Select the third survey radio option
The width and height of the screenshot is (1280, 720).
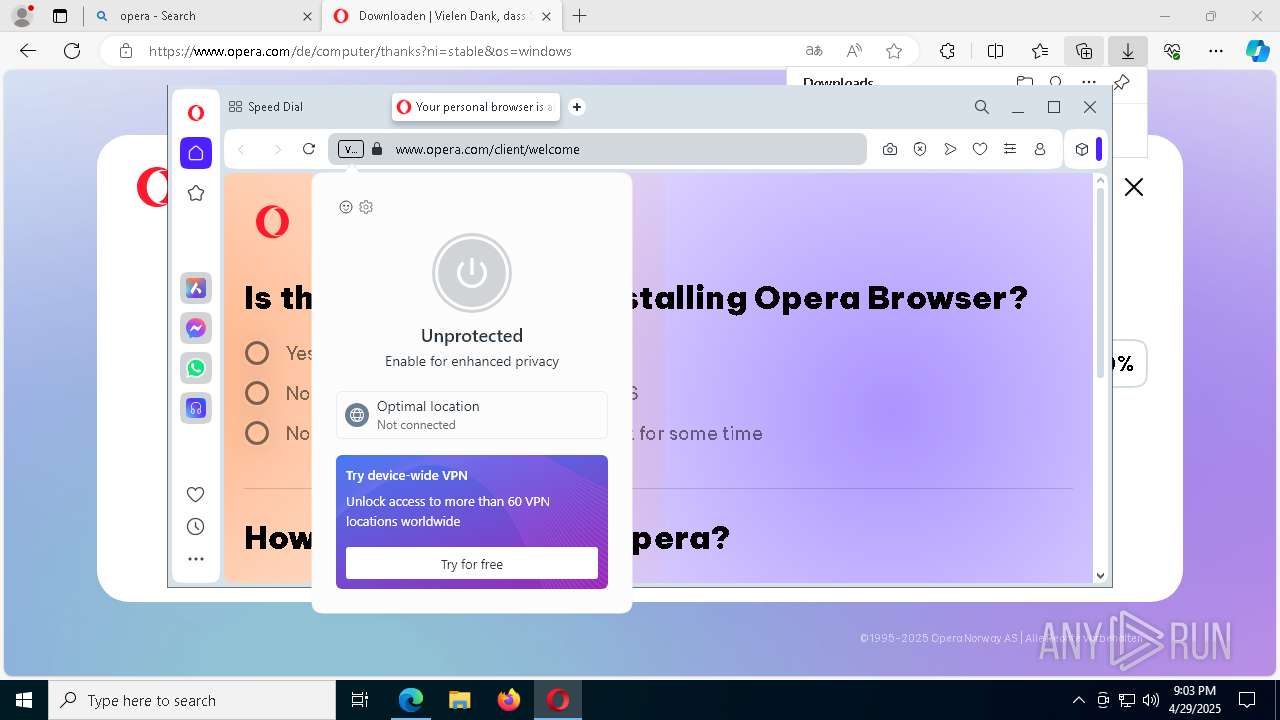click(x=257, y=433)
